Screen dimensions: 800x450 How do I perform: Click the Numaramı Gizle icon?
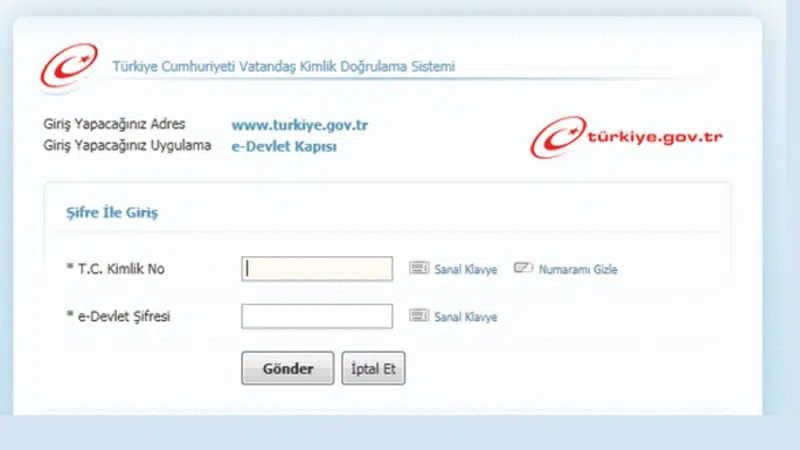524,268
